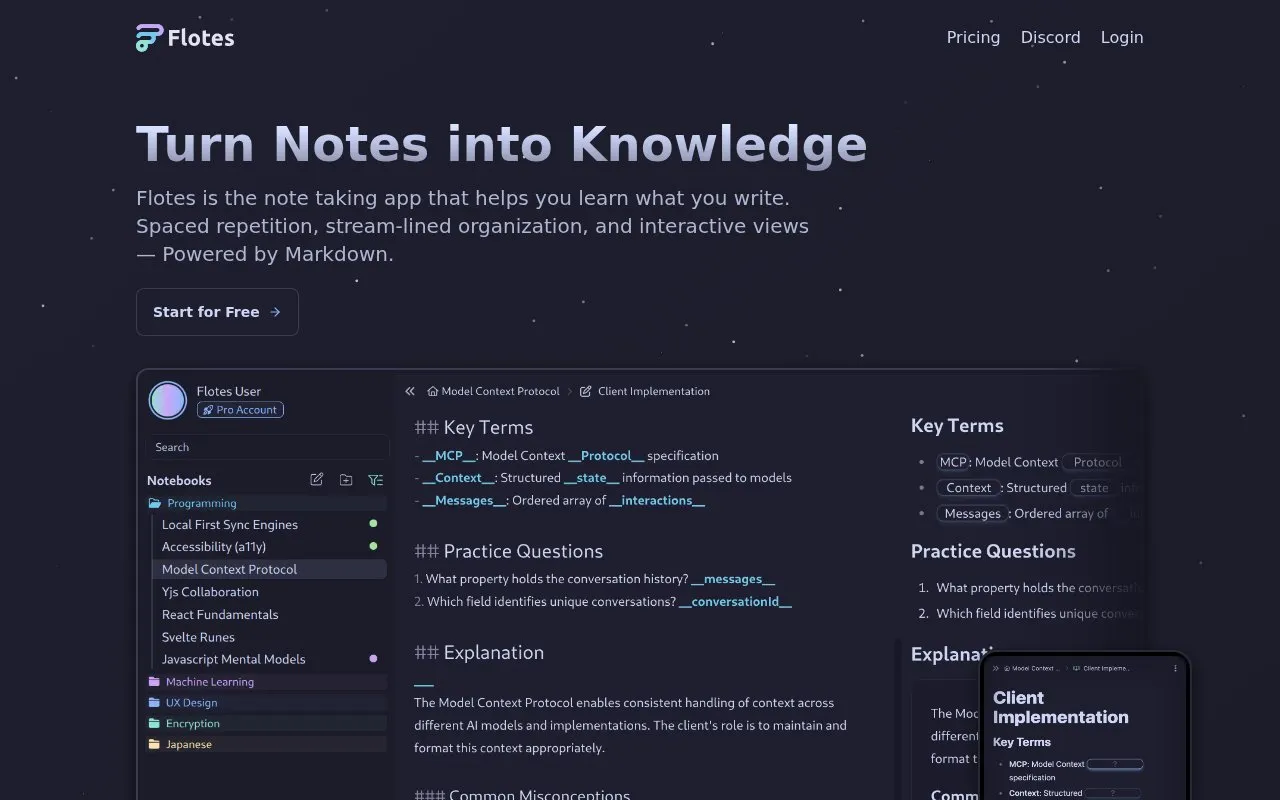Click the Search field in the sidebar

[267, 447]
